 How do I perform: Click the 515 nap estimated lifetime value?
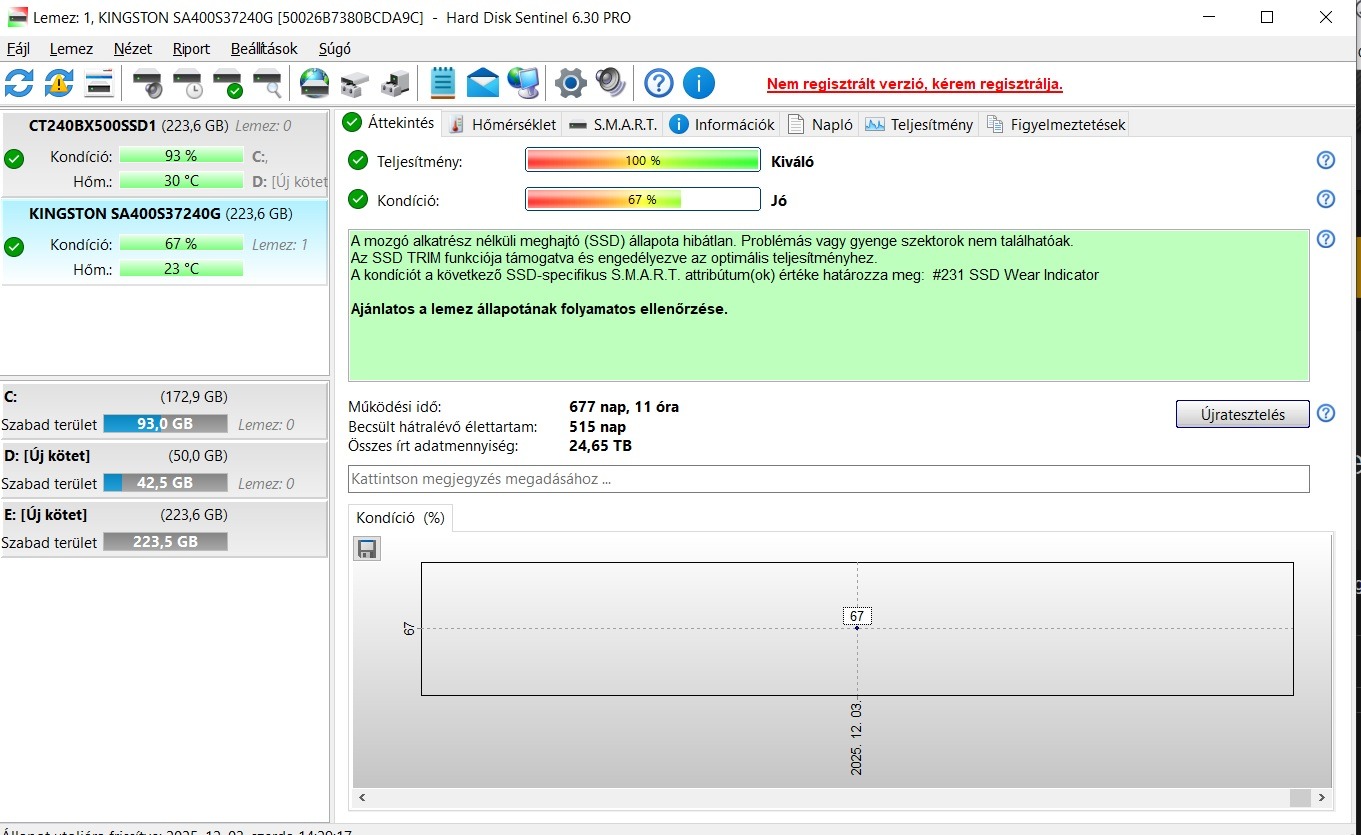[x=598, y=427]
